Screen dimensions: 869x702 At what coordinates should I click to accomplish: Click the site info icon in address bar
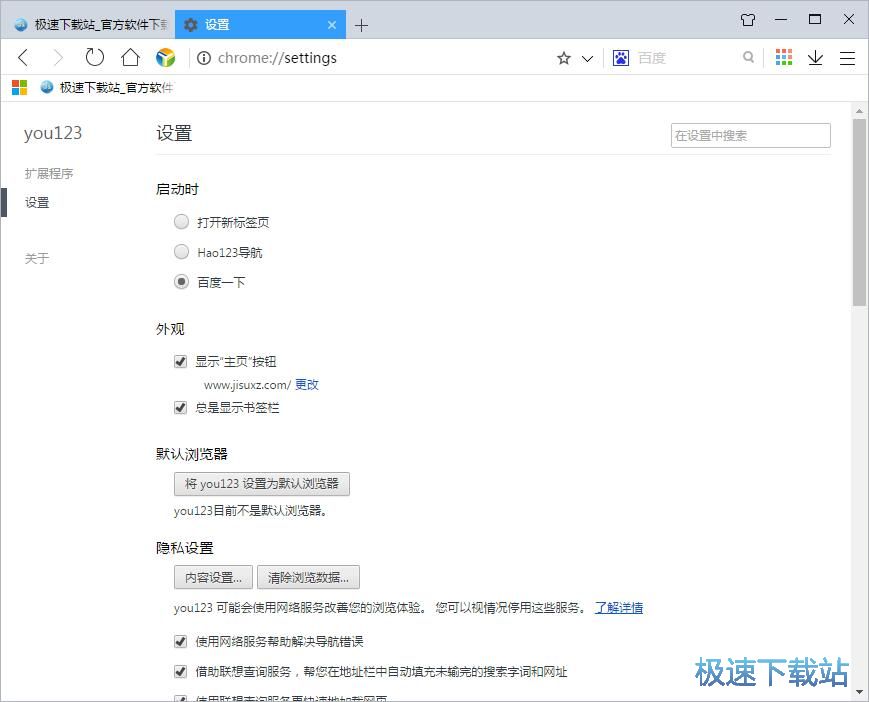click(204, 58)
